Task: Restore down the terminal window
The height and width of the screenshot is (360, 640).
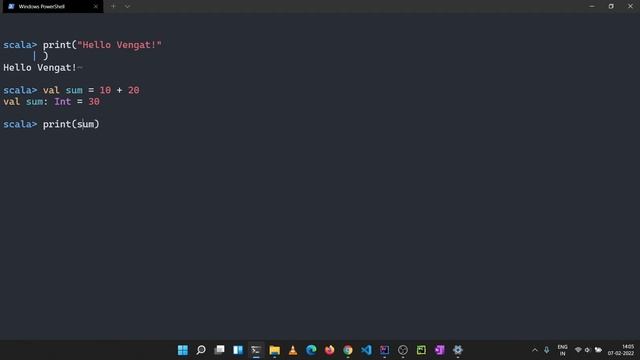Action: pos(611,7)
